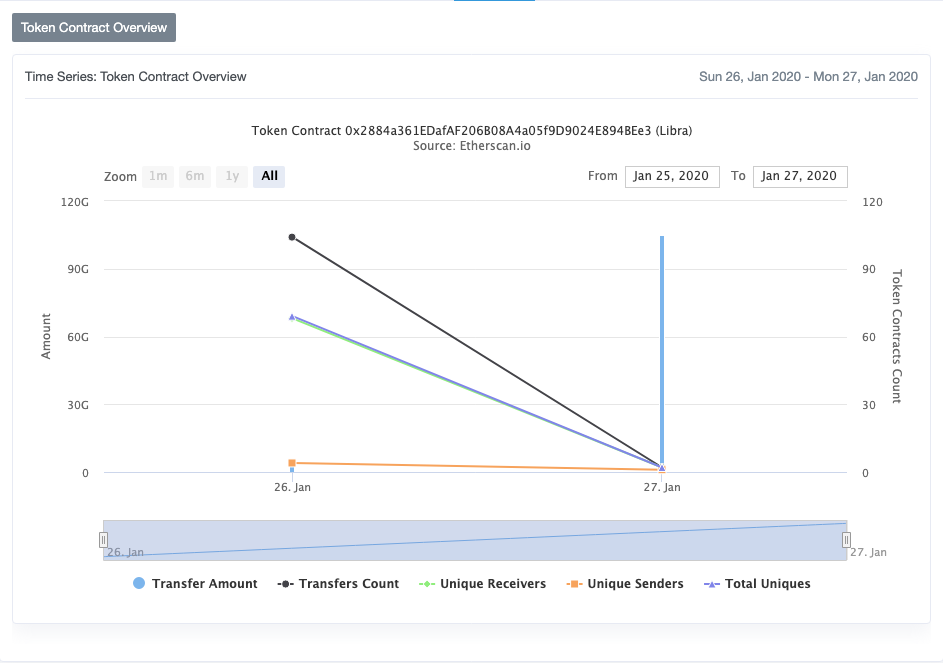Toggle Transfer Amount series in legend
This screenshot has width=943, height=663.
[x=195, y=584]
